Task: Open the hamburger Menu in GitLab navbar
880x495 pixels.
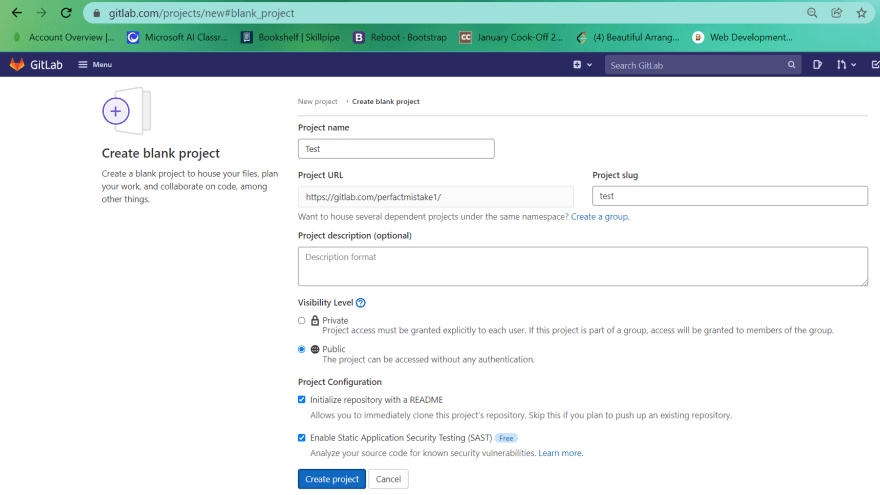Action: click(x=95, y=65)
